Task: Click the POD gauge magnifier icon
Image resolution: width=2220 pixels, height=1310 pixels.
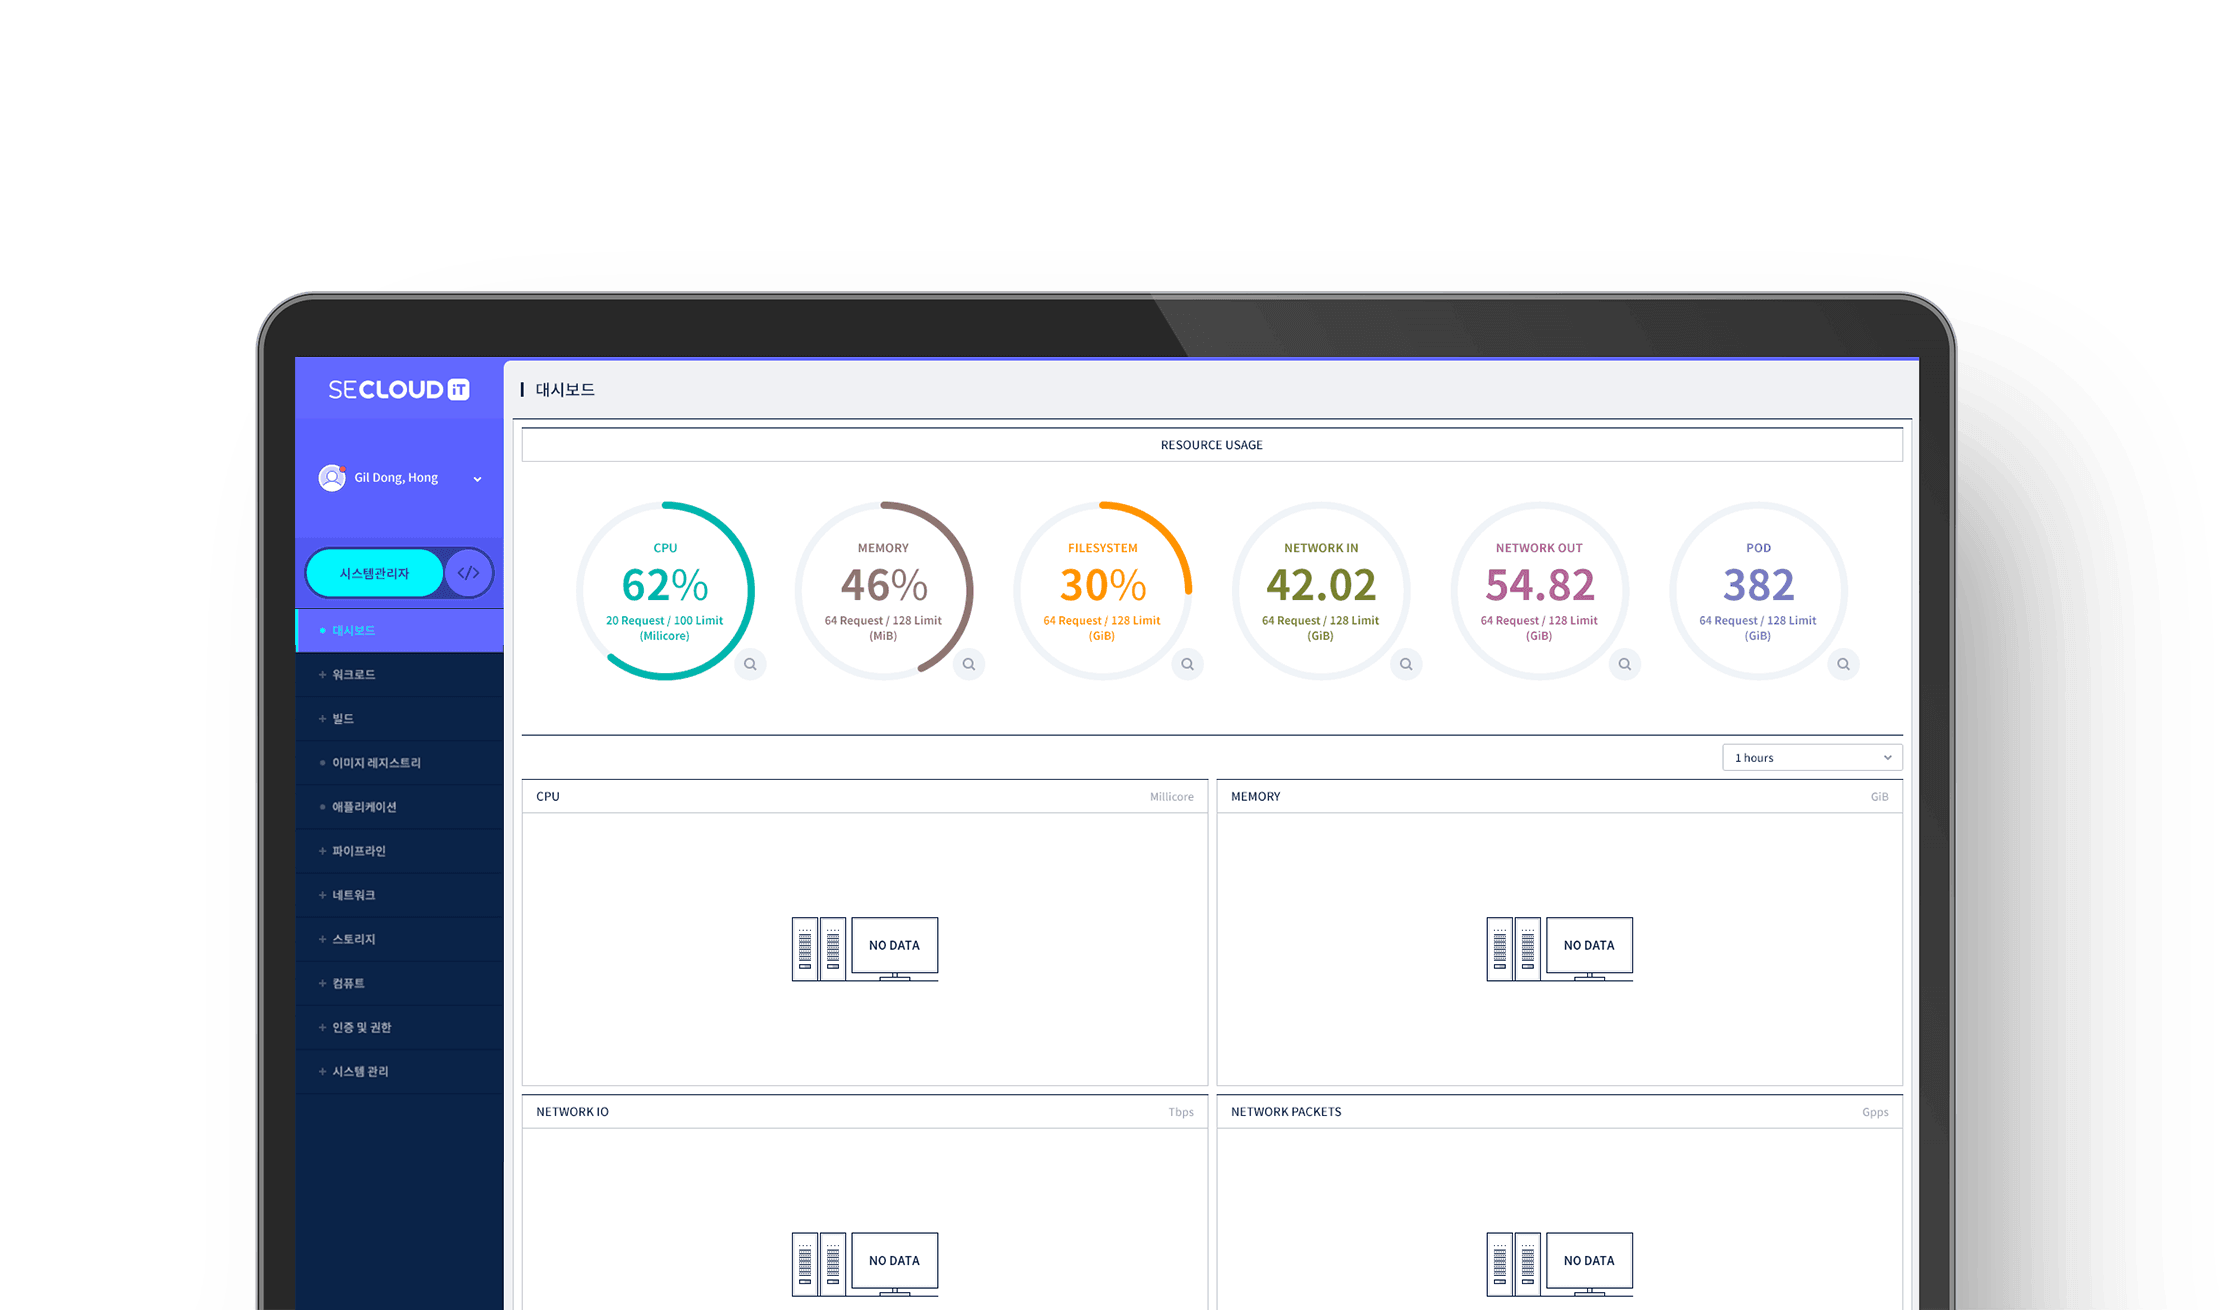Action: [x=1843, y=664]
